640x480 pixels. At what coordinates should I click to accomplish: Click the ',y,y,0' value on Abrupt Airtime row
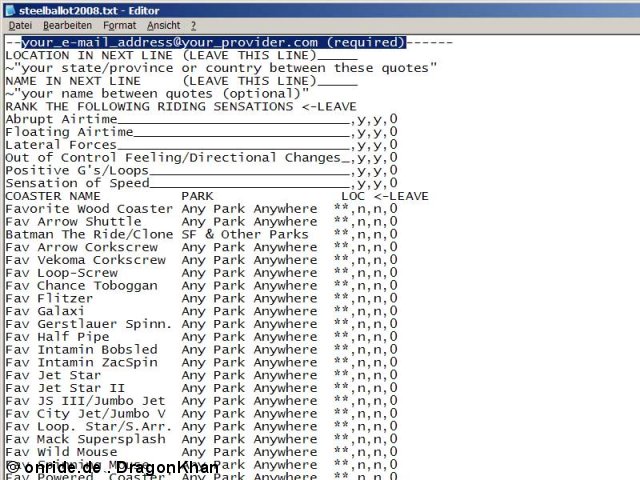[x=373, y=119]
